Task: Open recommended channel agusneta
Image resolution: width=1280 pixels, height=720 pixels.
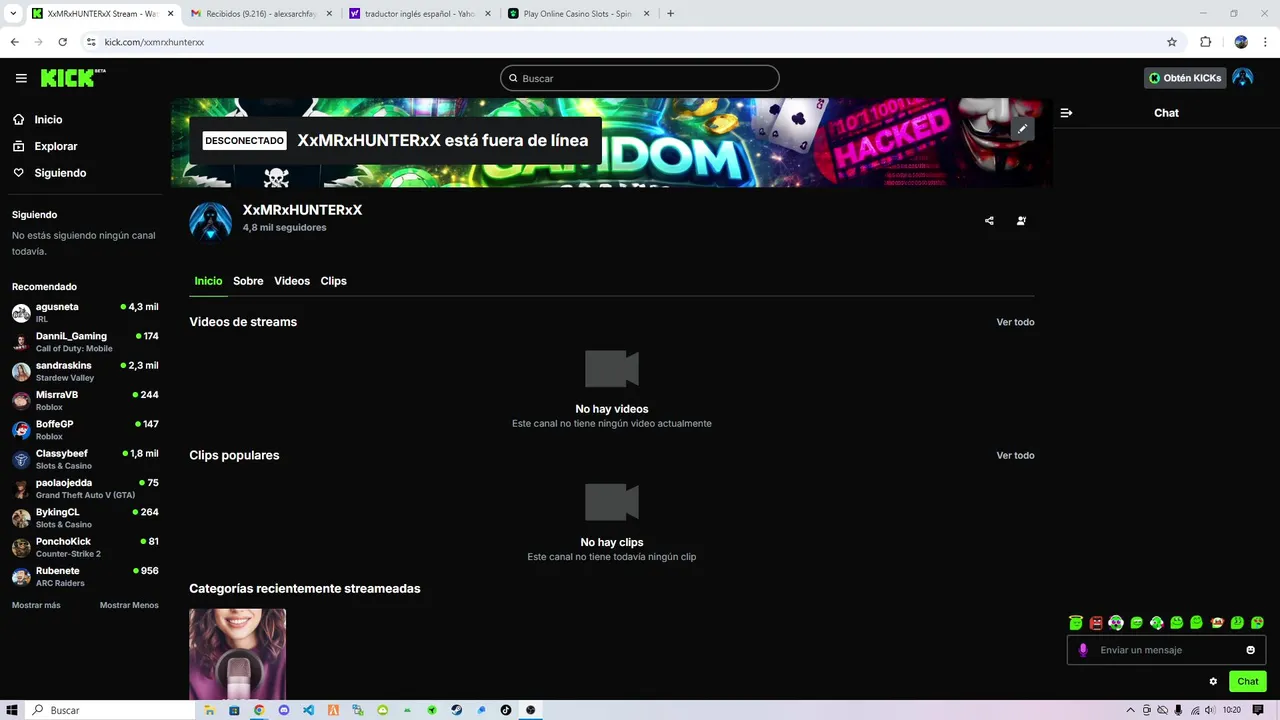Action: [85, 312]
